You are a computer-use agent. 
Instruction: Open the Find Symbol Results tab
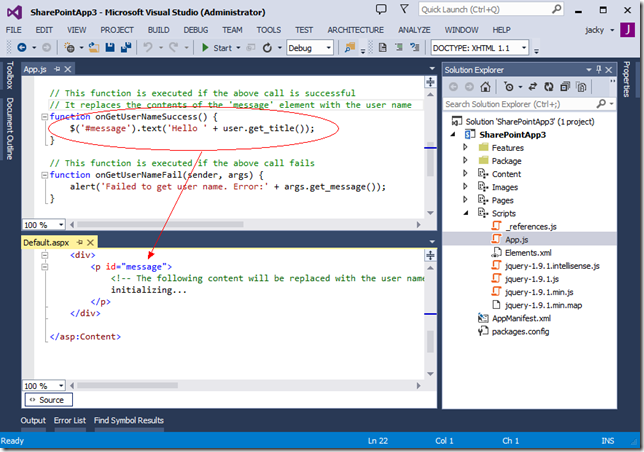point(129,420)
